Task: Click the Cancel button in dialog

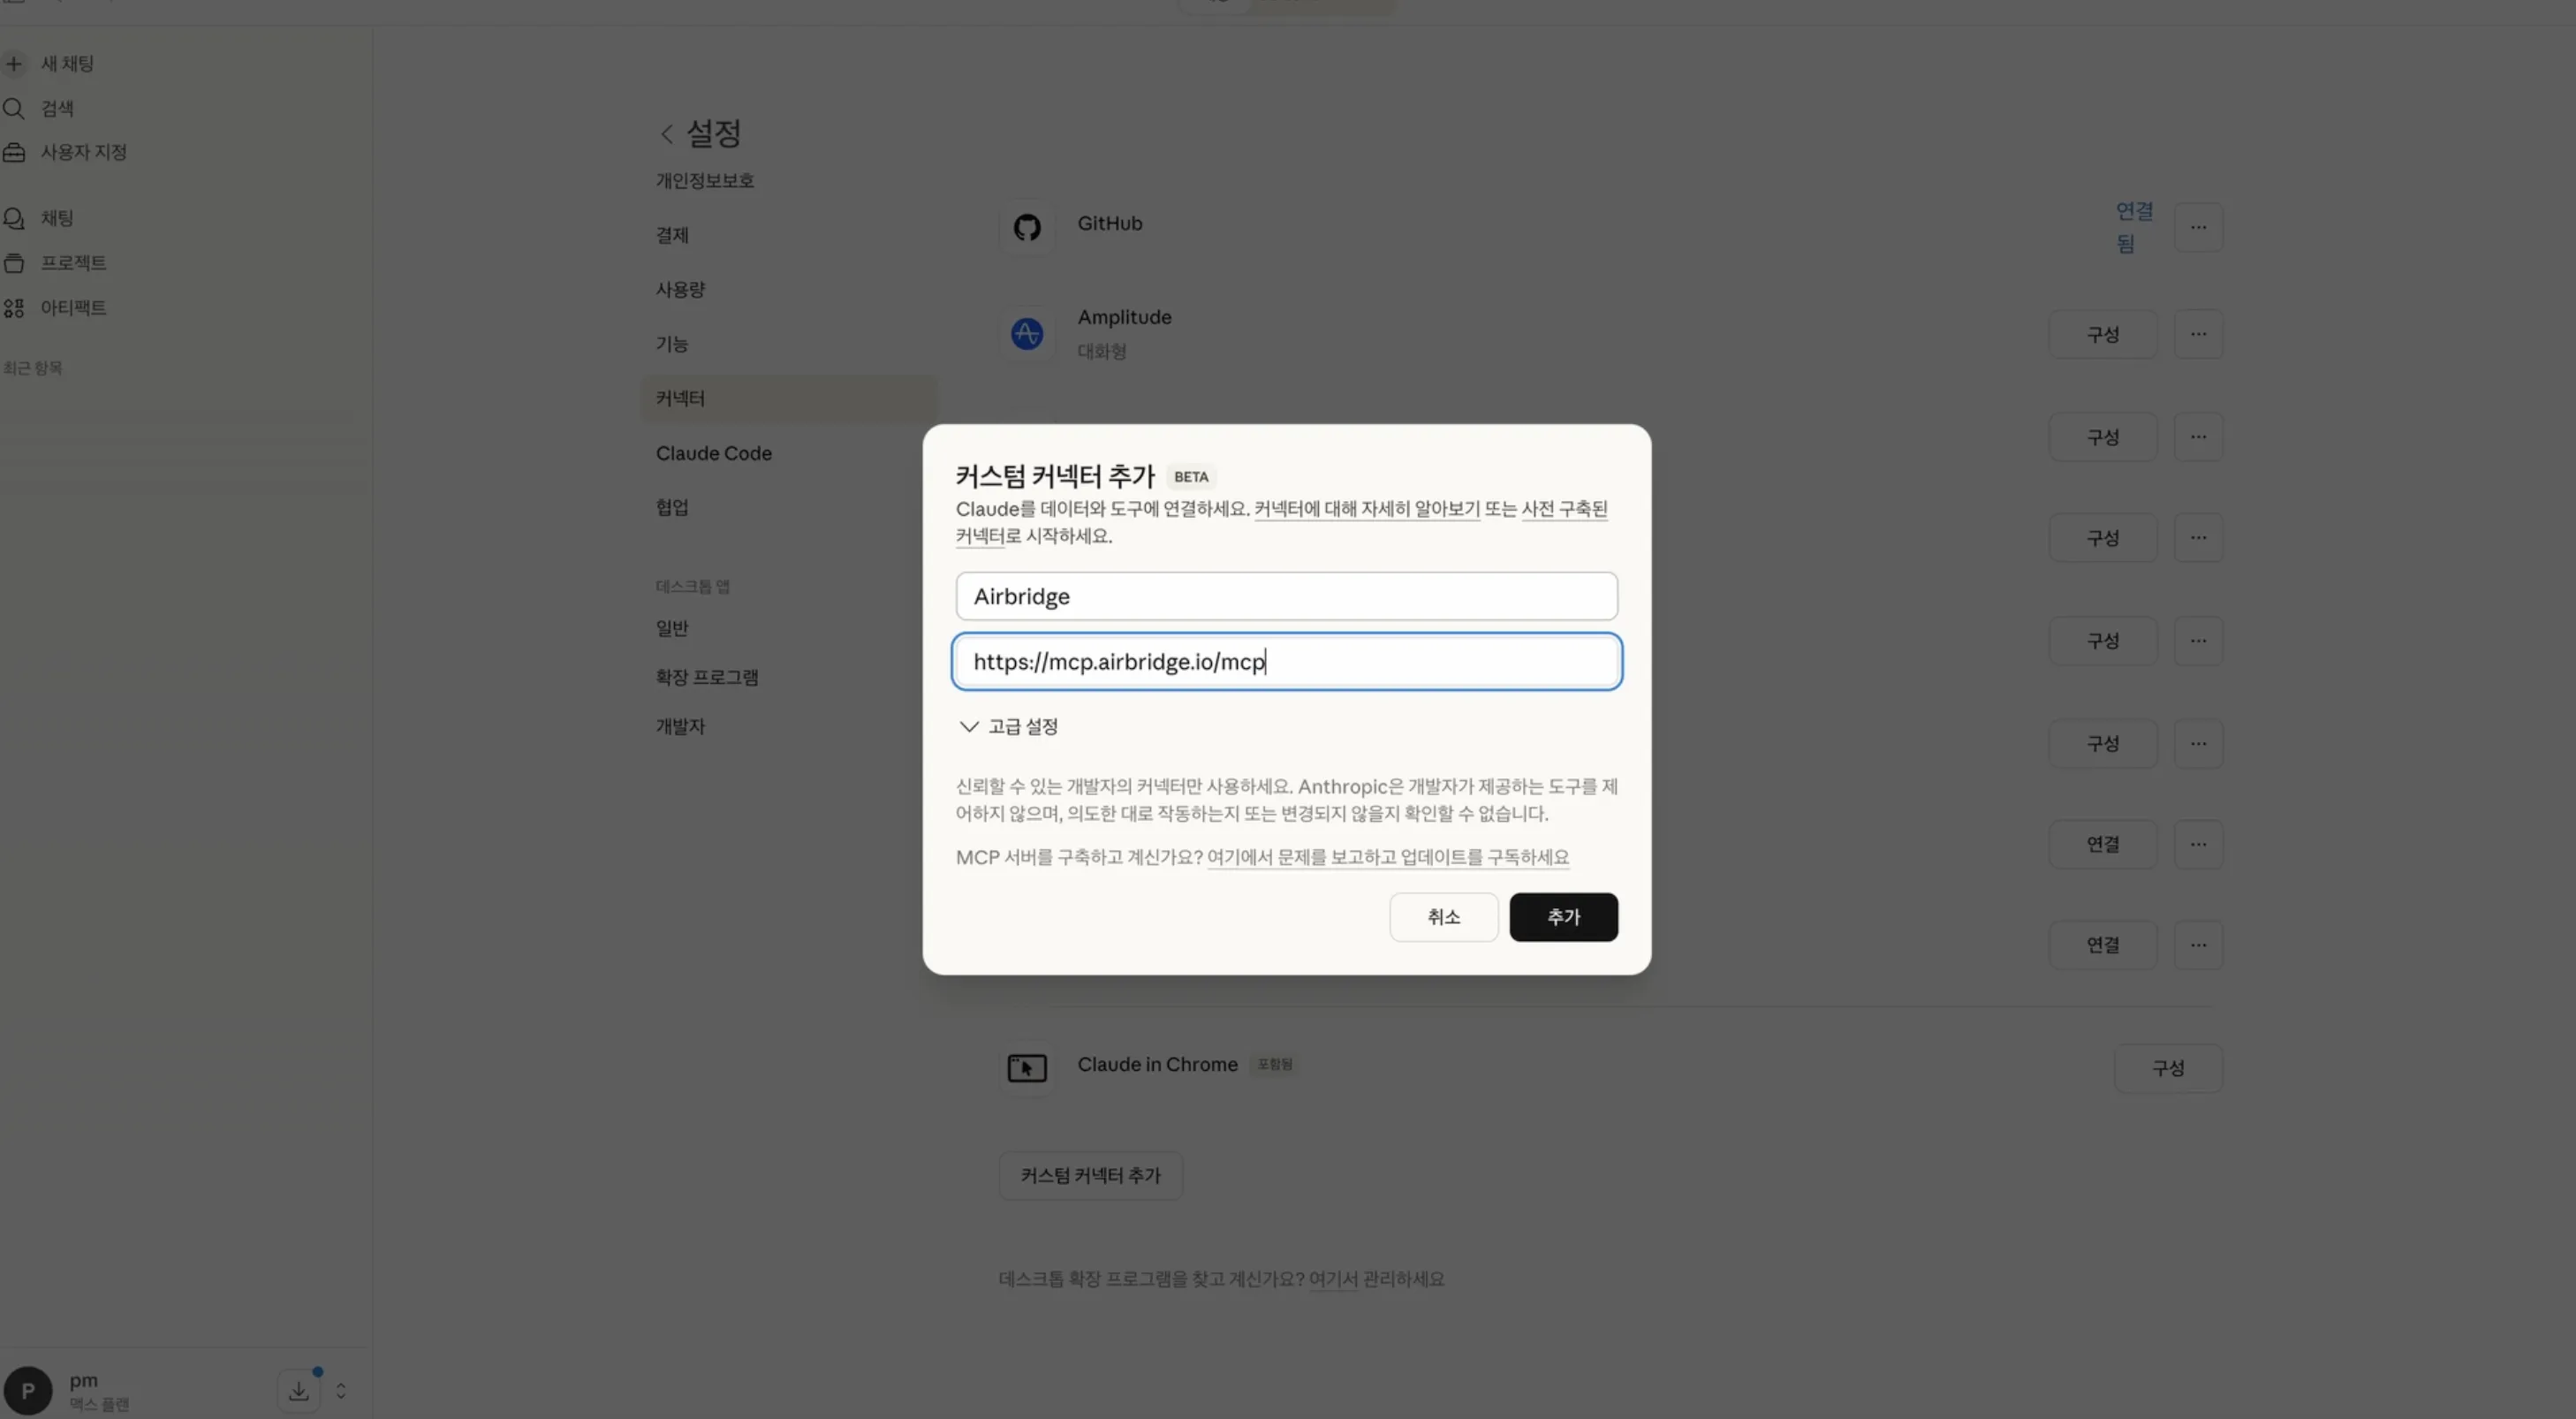Action: pyautogui.click(x=1443, y=917)
